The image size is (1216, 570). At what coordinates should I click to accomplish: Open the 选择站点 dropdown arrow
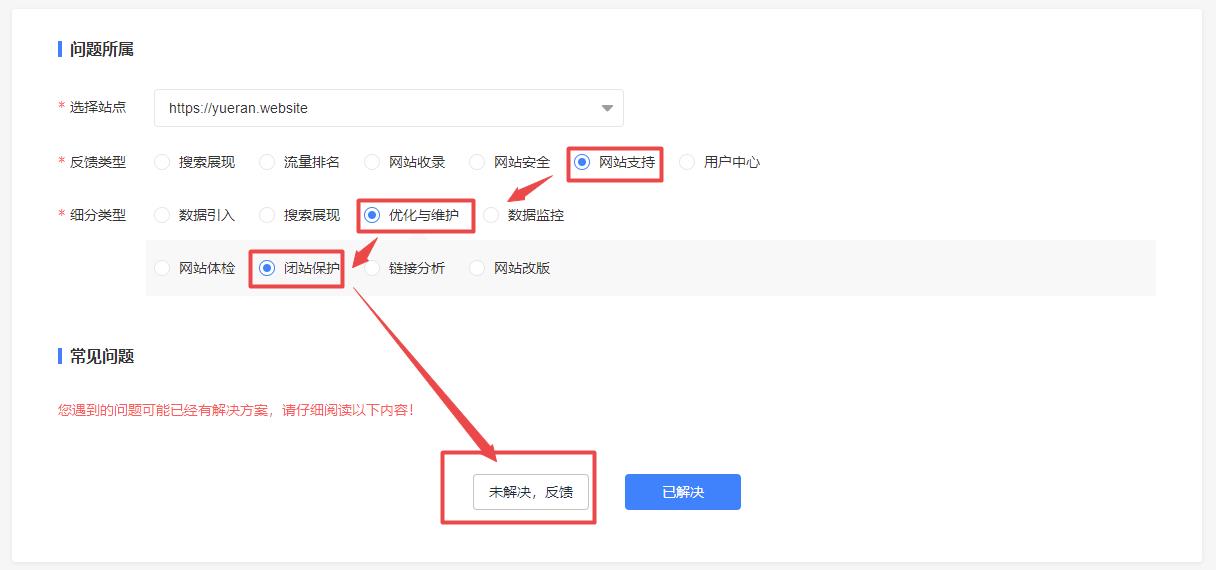pos(607,108)
